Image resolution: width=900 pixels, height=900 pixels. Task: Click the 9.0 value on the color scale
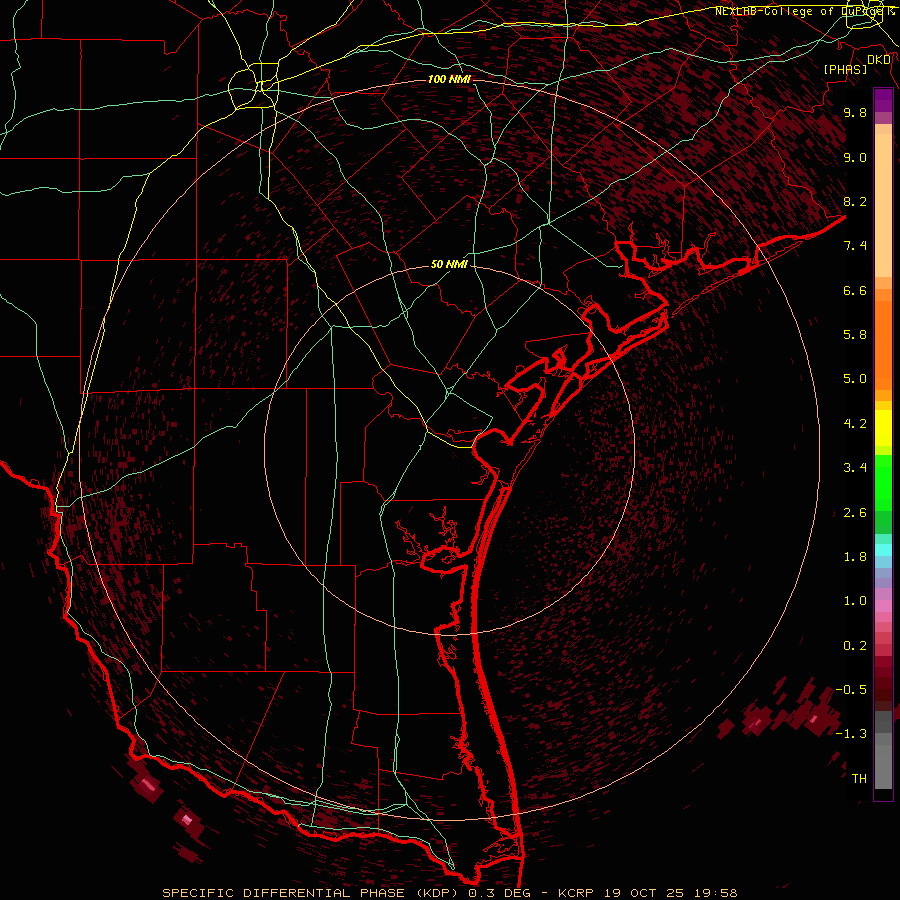855,157
